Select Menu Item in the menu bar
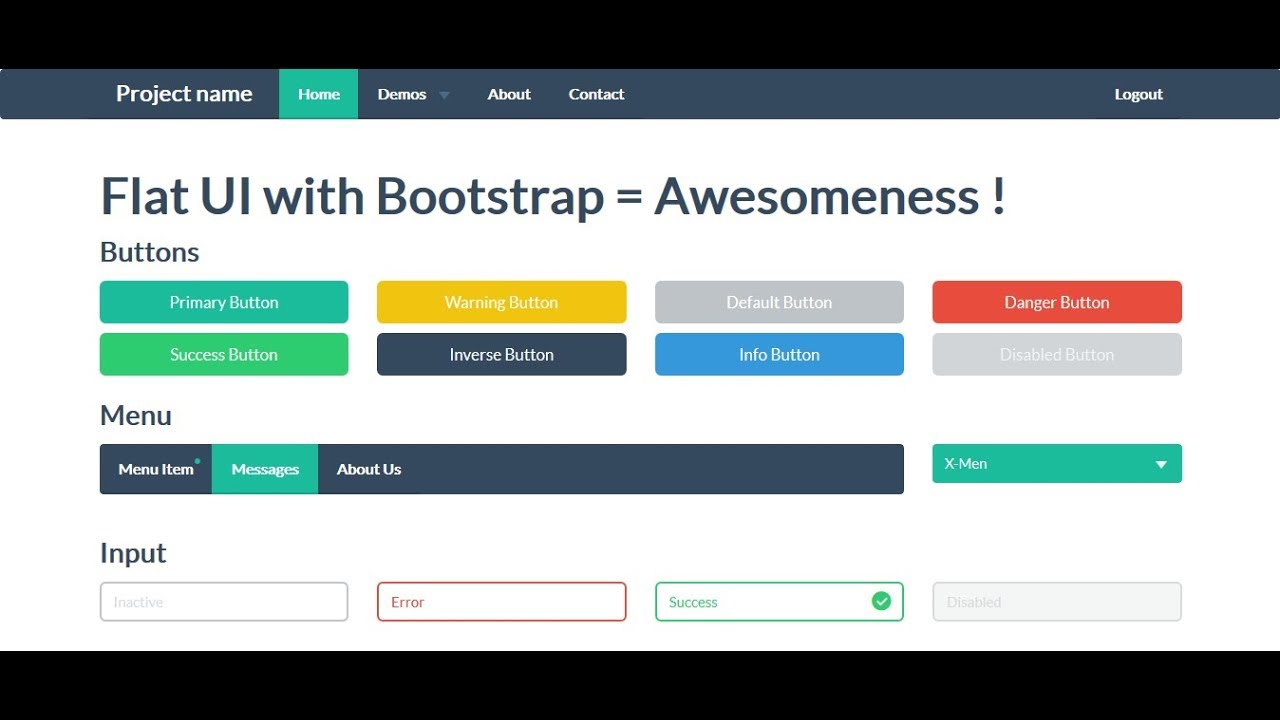1280x720 pixels. [x=156, y=469]
